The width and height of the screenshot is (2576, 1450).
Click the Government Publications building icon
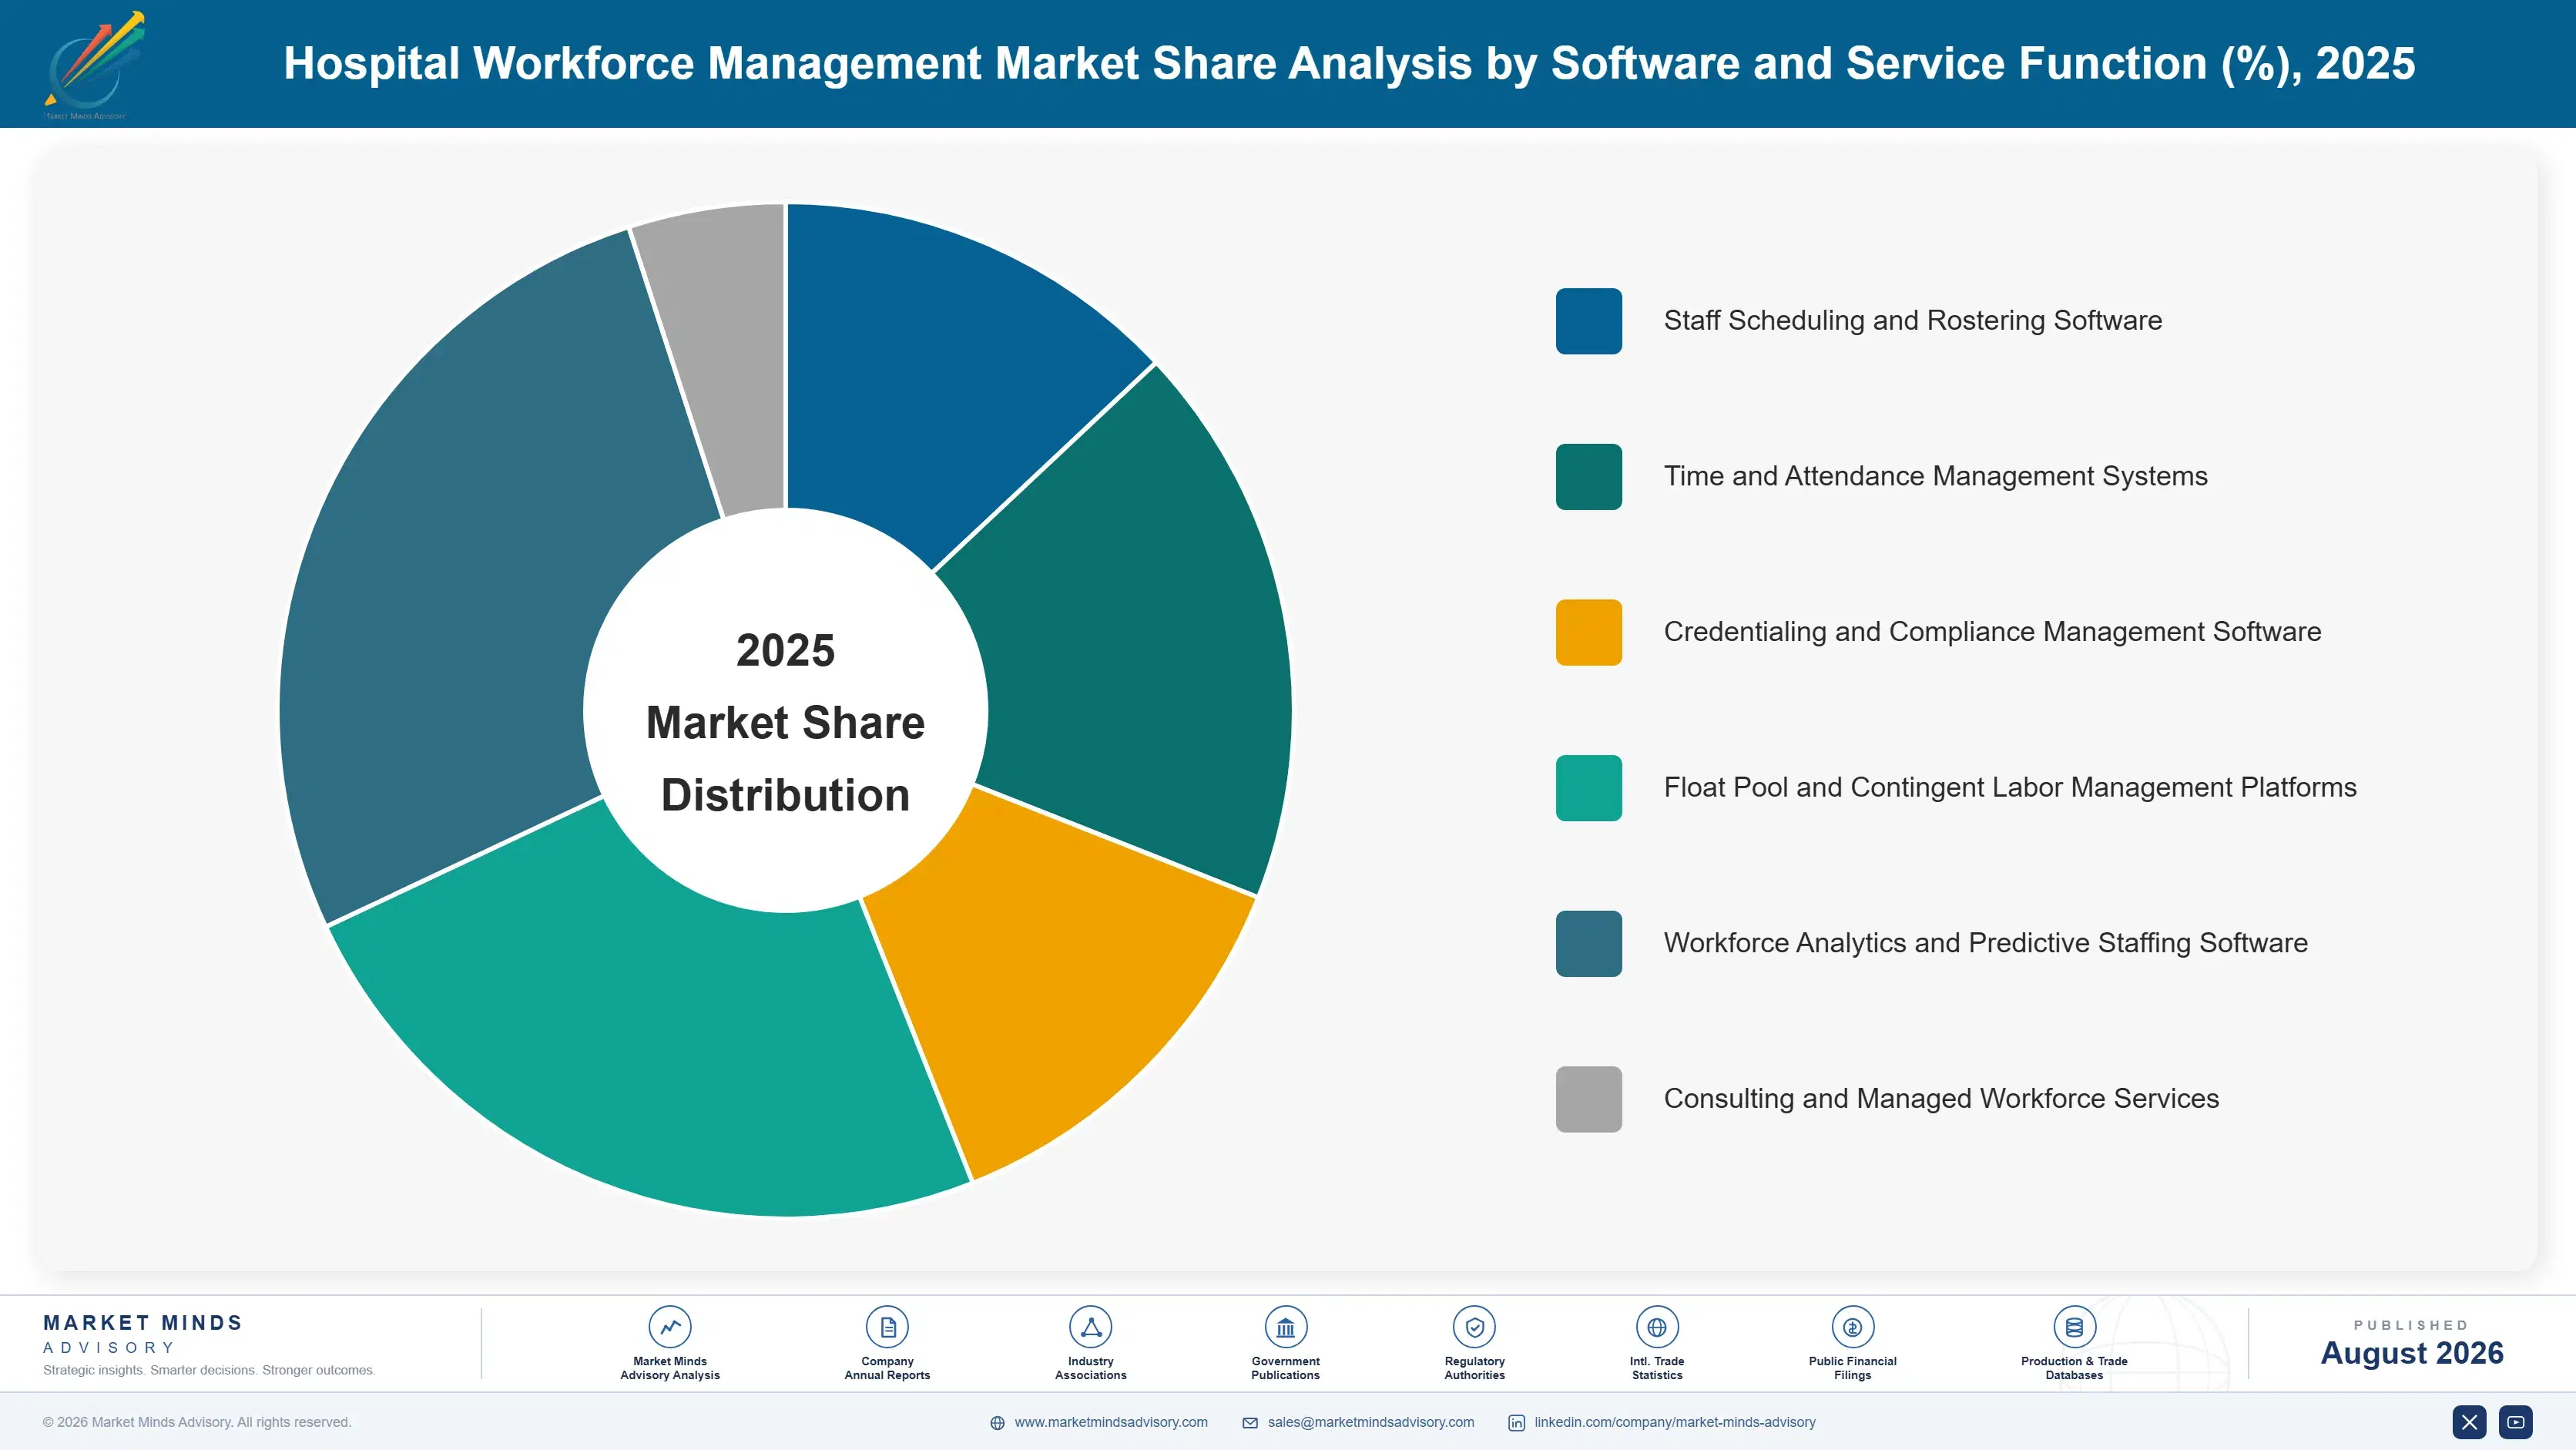[1285, 1327]
